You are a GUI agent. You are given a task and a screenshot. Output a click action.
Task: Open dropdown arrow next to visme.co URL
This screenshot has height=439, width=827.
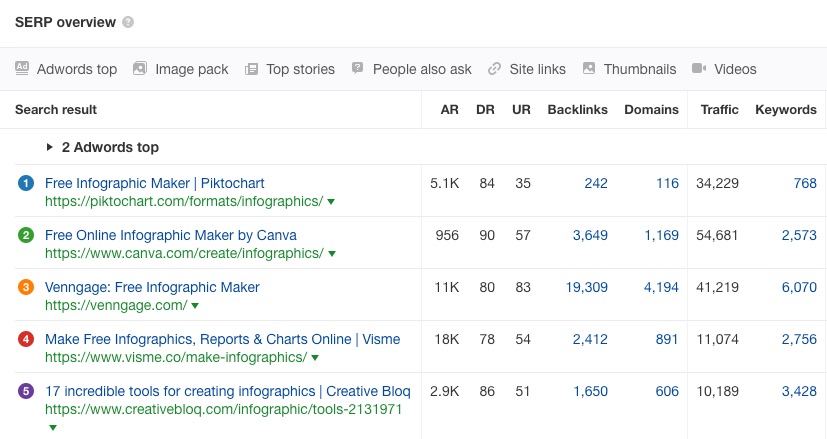[315, 358]
